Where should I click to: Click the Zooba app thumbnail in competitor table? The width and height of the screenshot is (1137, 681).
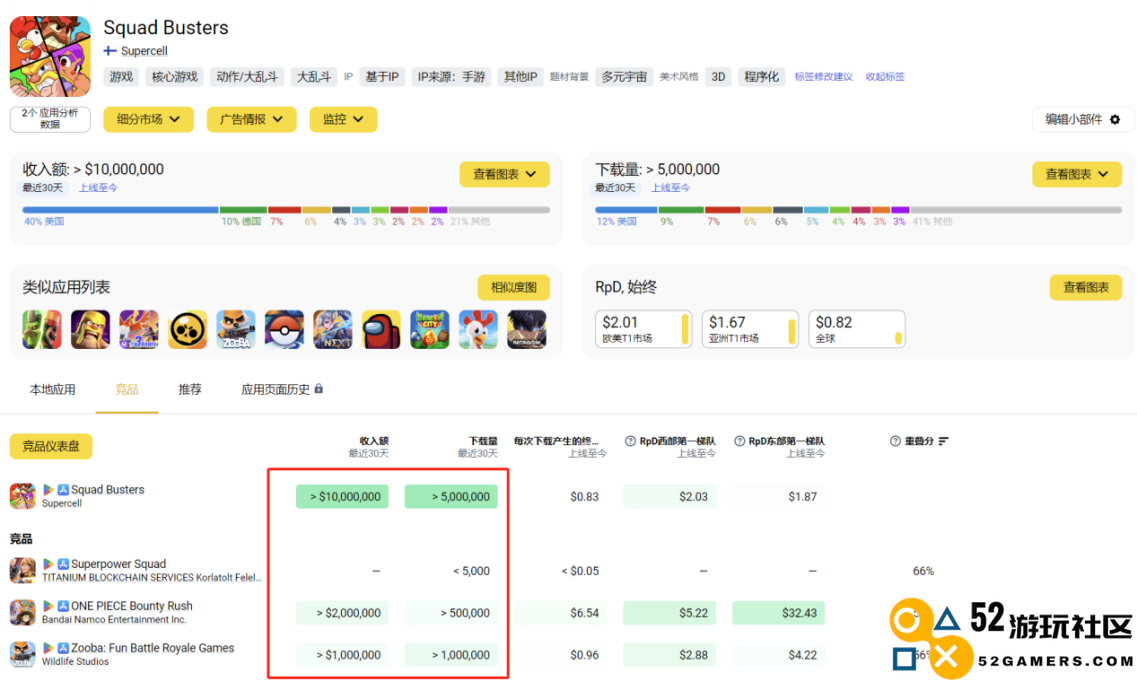coord(22,654)
